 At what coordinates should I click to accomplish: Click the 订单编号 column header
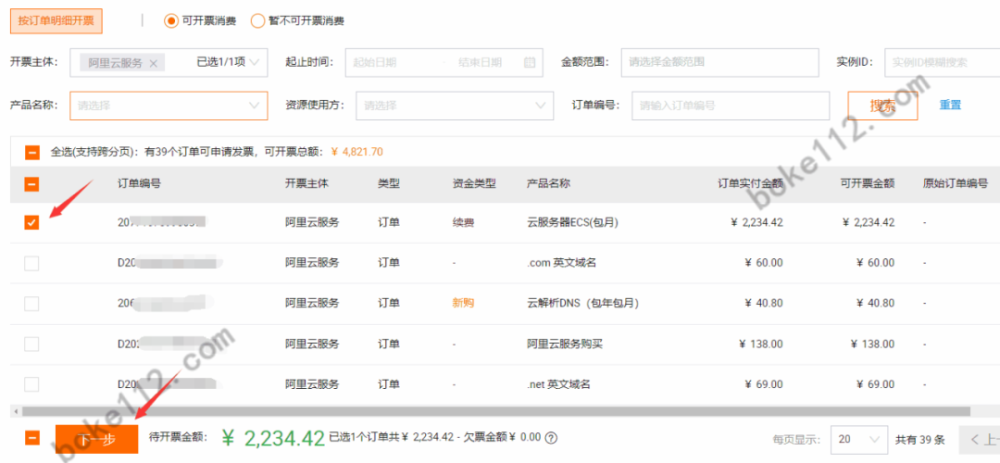(139, 184)
